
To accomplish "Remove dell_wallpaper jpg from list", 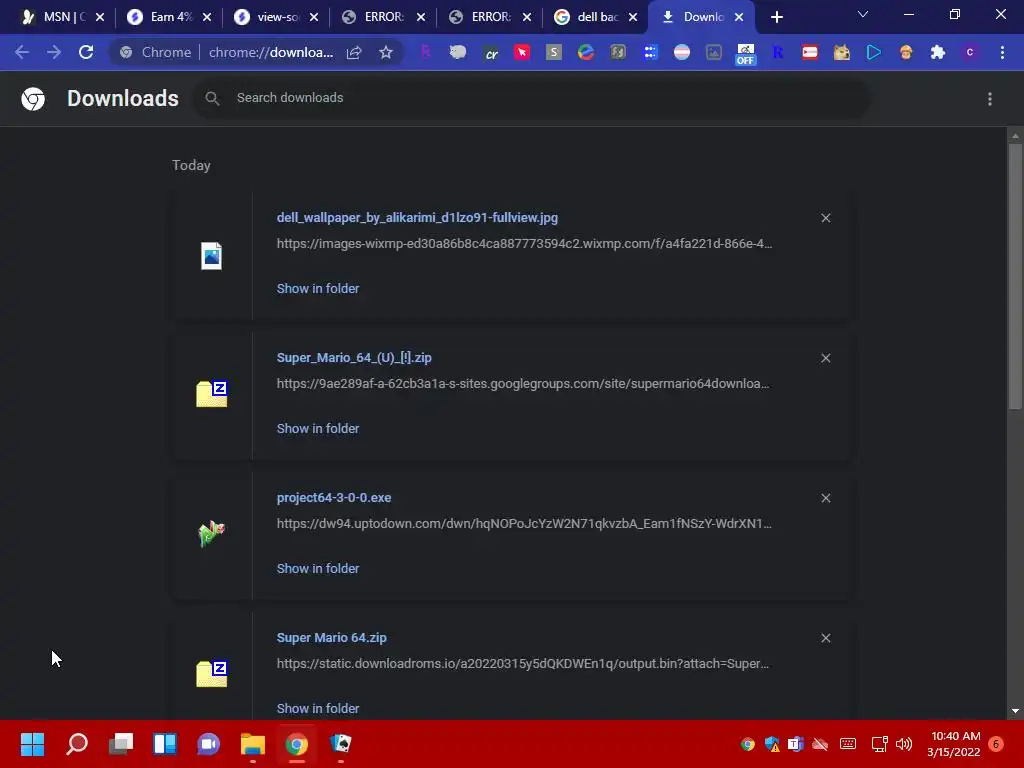I will tap(825, 218).
